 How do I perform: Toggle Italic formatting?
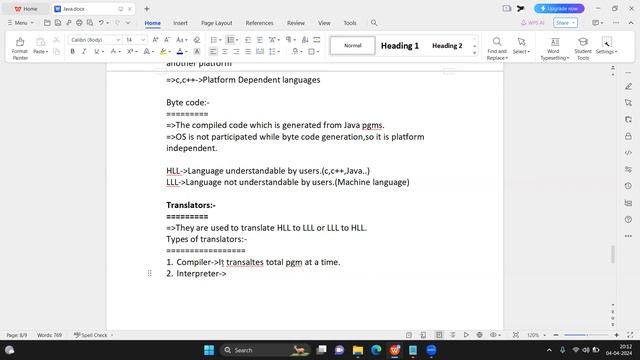84,51
